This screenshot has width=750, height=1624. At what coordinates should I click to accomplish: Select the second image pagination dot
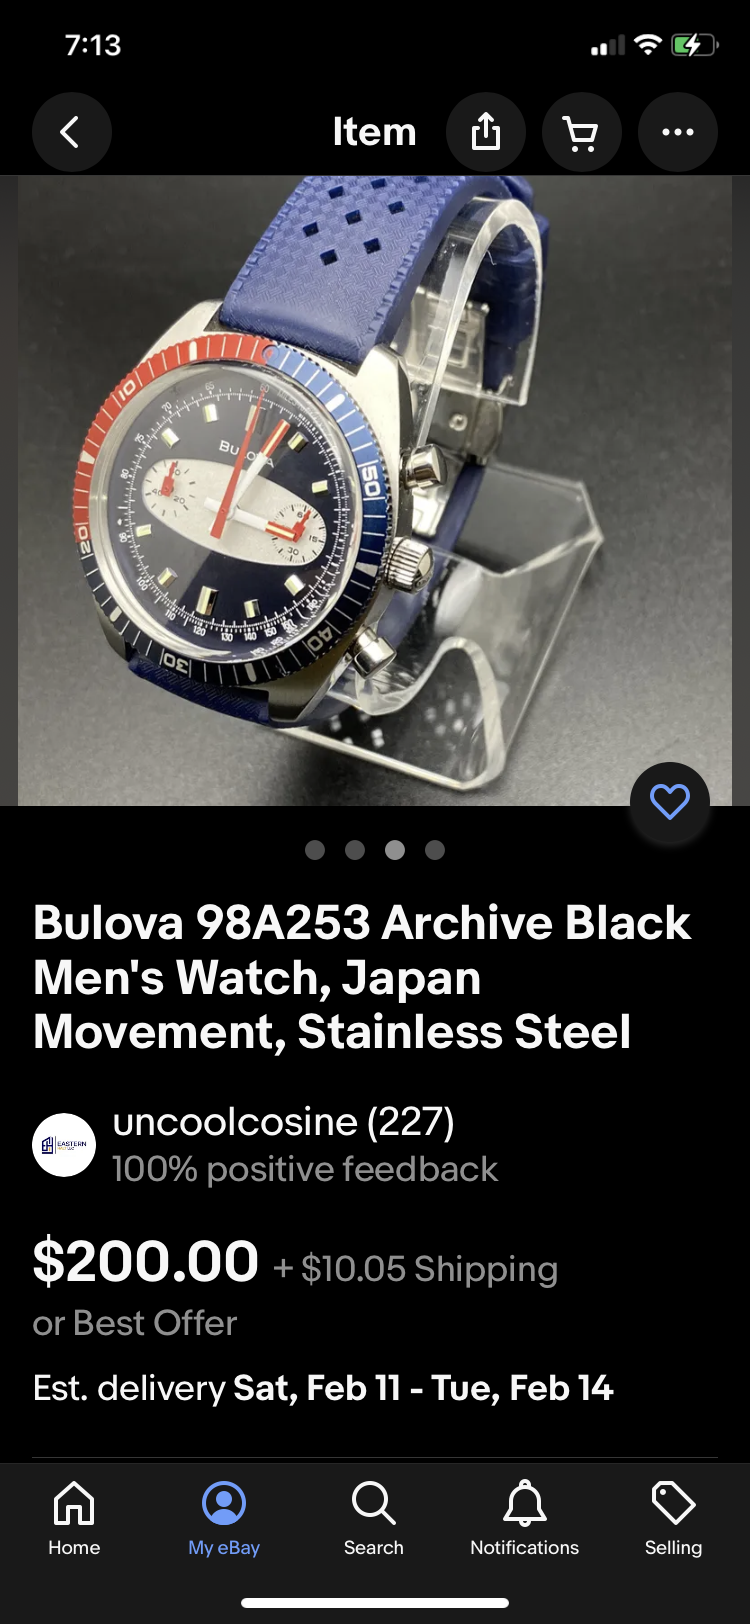pos(355,850)
